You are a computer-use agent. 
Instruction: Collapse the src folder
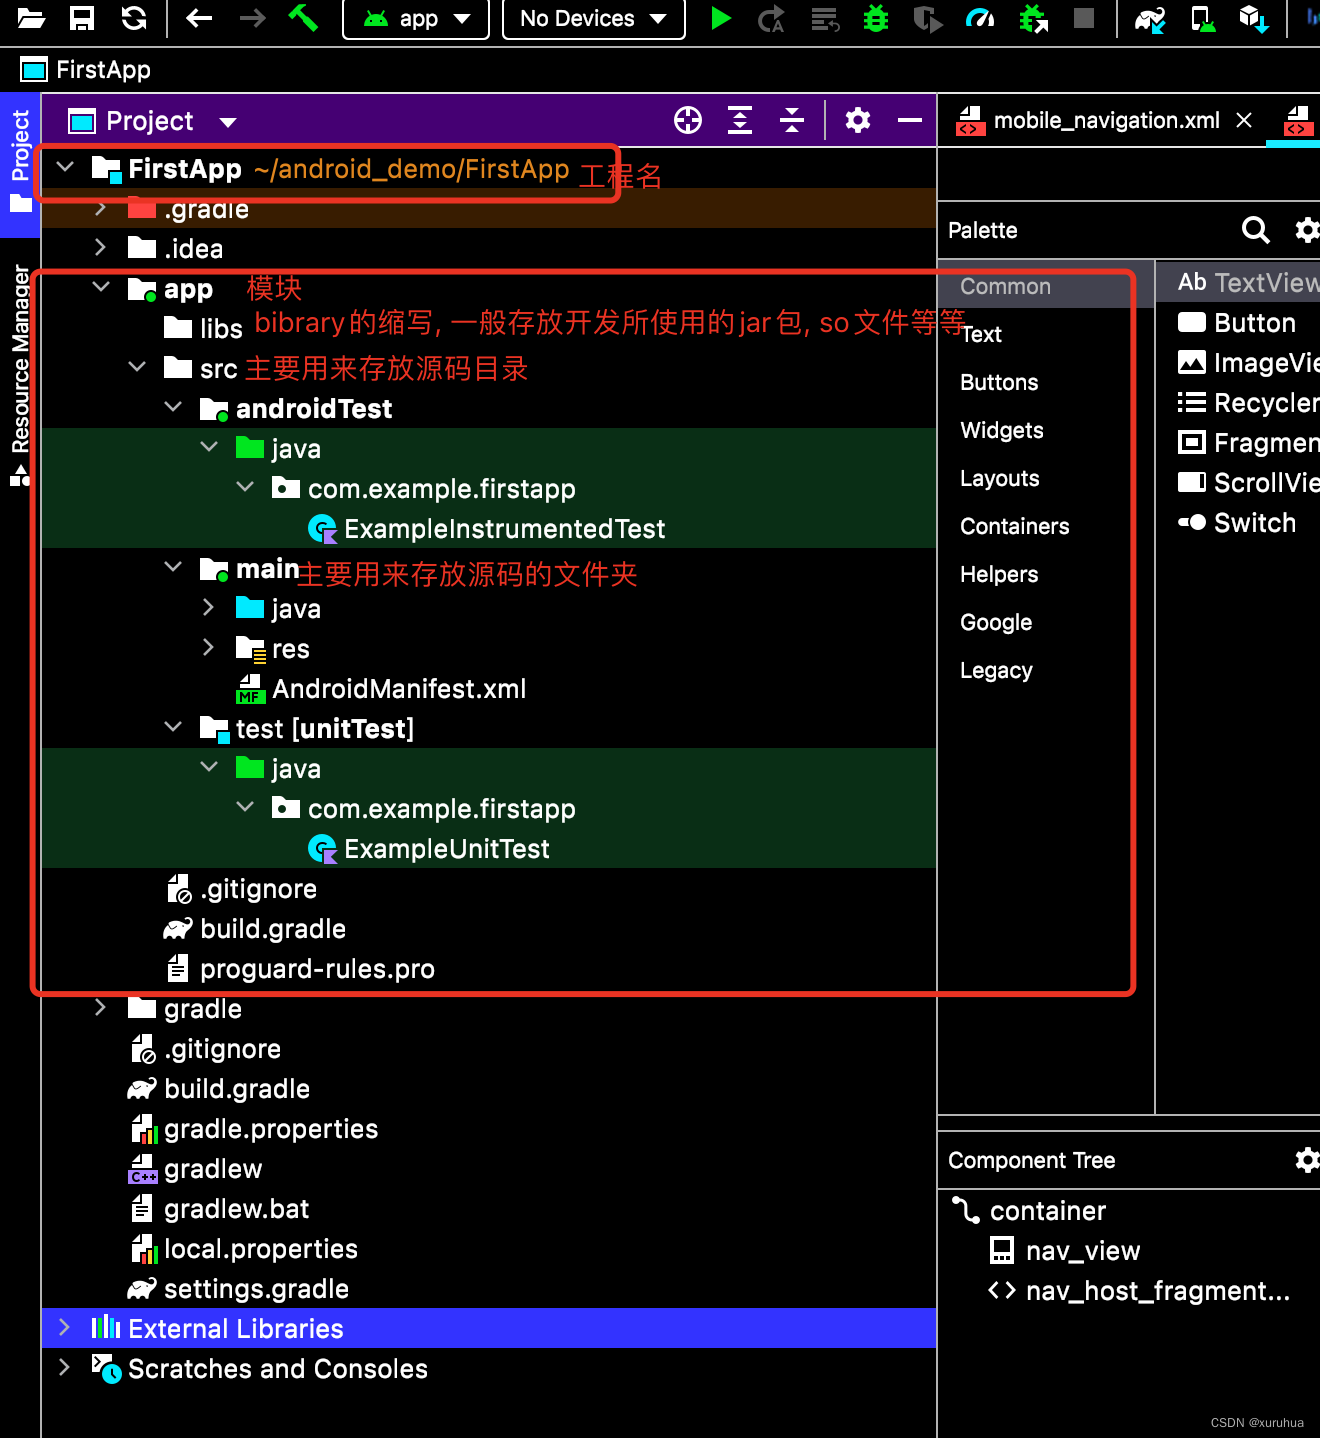point(137,367)
